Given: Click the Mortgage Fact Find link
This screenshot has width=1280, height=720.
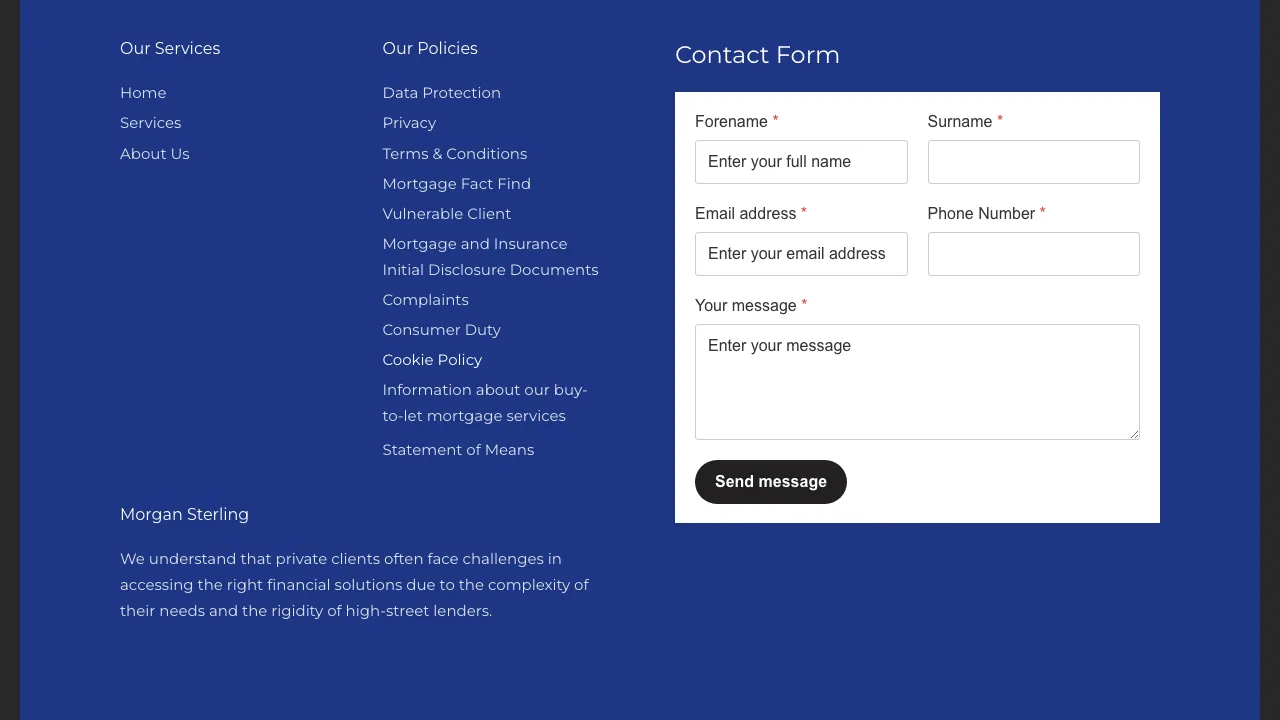Looking at the screenshot, I should pyautogui.click(x=456, y=184).
